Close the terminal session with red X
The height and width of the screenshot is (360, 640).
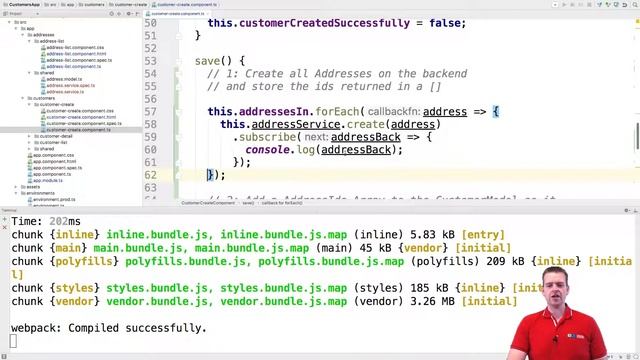click(x=4, y=227)
